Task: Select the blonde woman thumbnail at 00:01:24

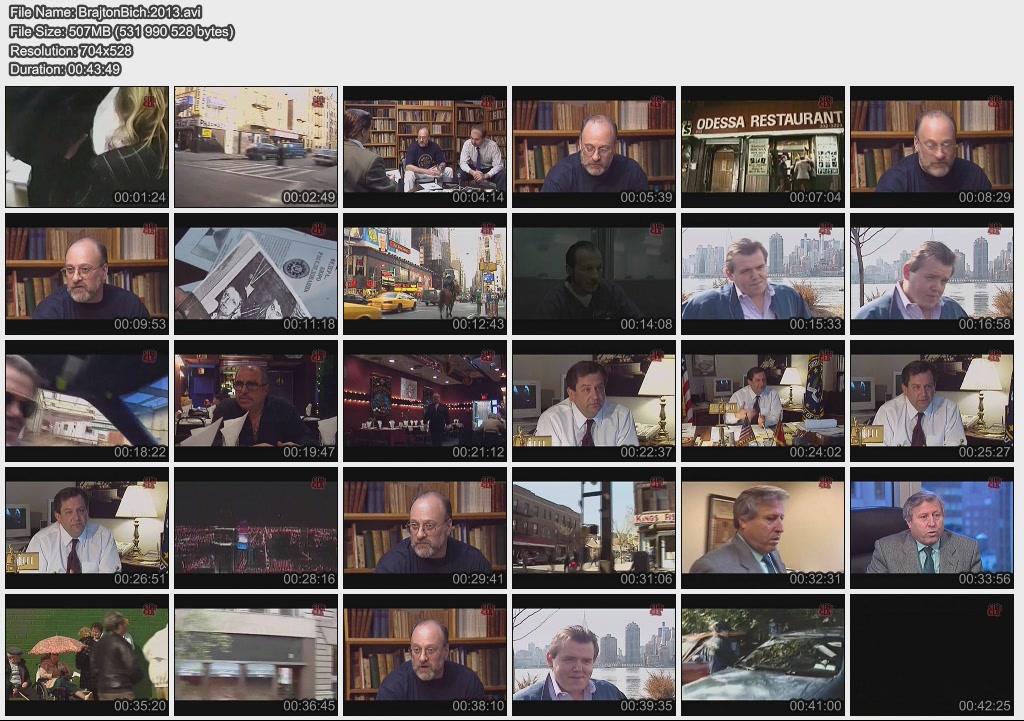Action: click(x=87, y=147)
